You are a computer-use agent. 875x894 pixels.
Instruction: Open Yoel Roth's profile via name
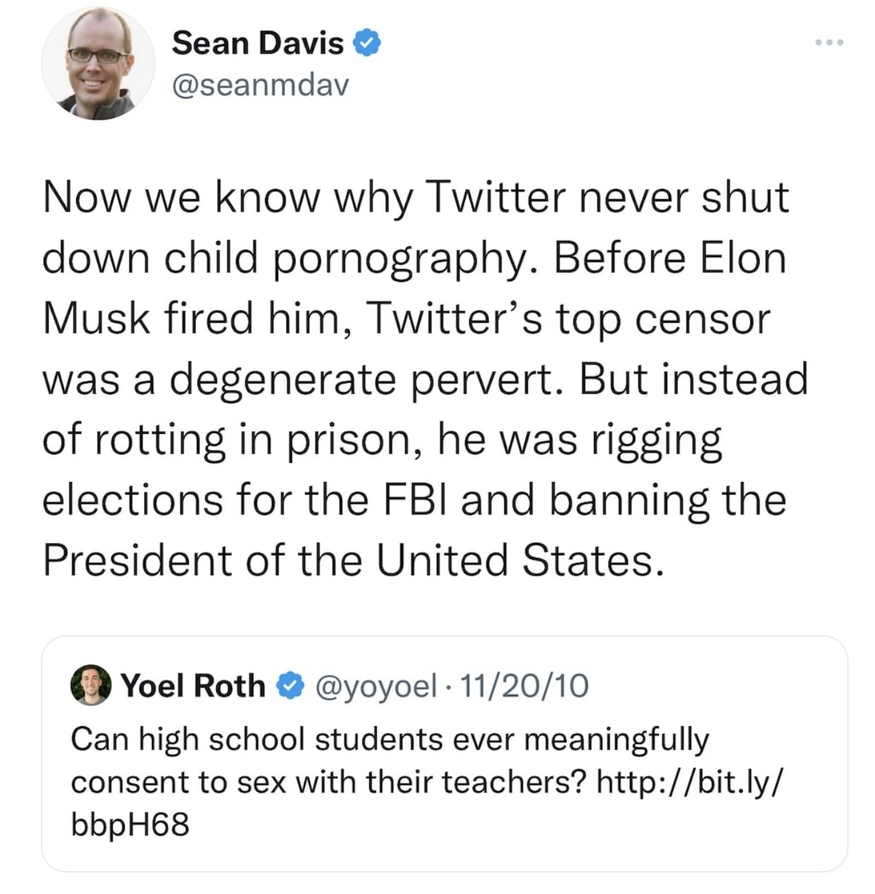tap(192, 686)
